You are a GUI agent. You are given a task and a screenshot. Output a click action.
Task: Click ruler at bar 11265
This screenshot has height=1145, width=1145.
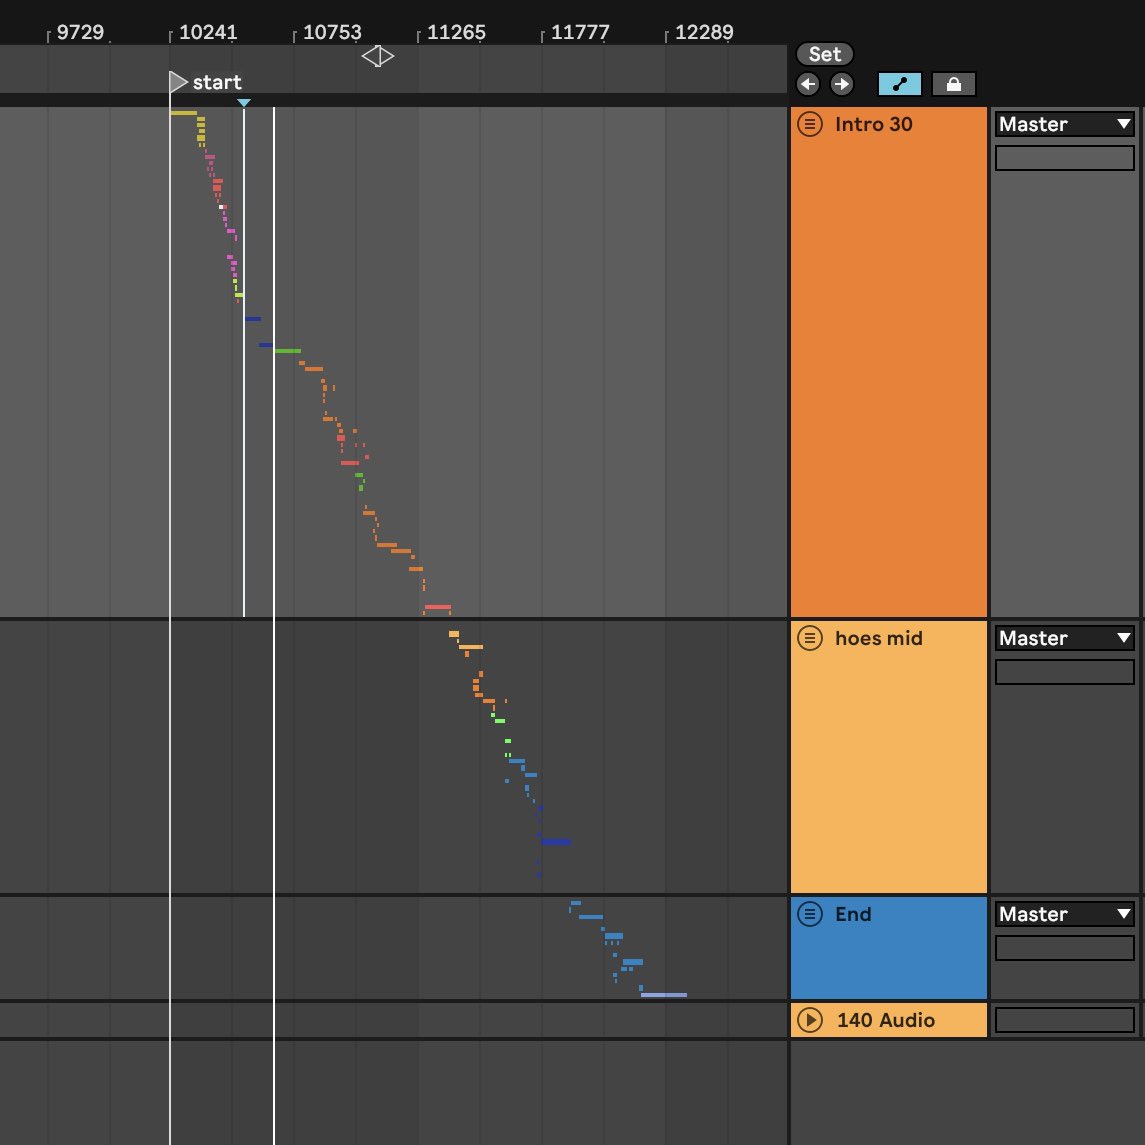click(x=456, y=32)
